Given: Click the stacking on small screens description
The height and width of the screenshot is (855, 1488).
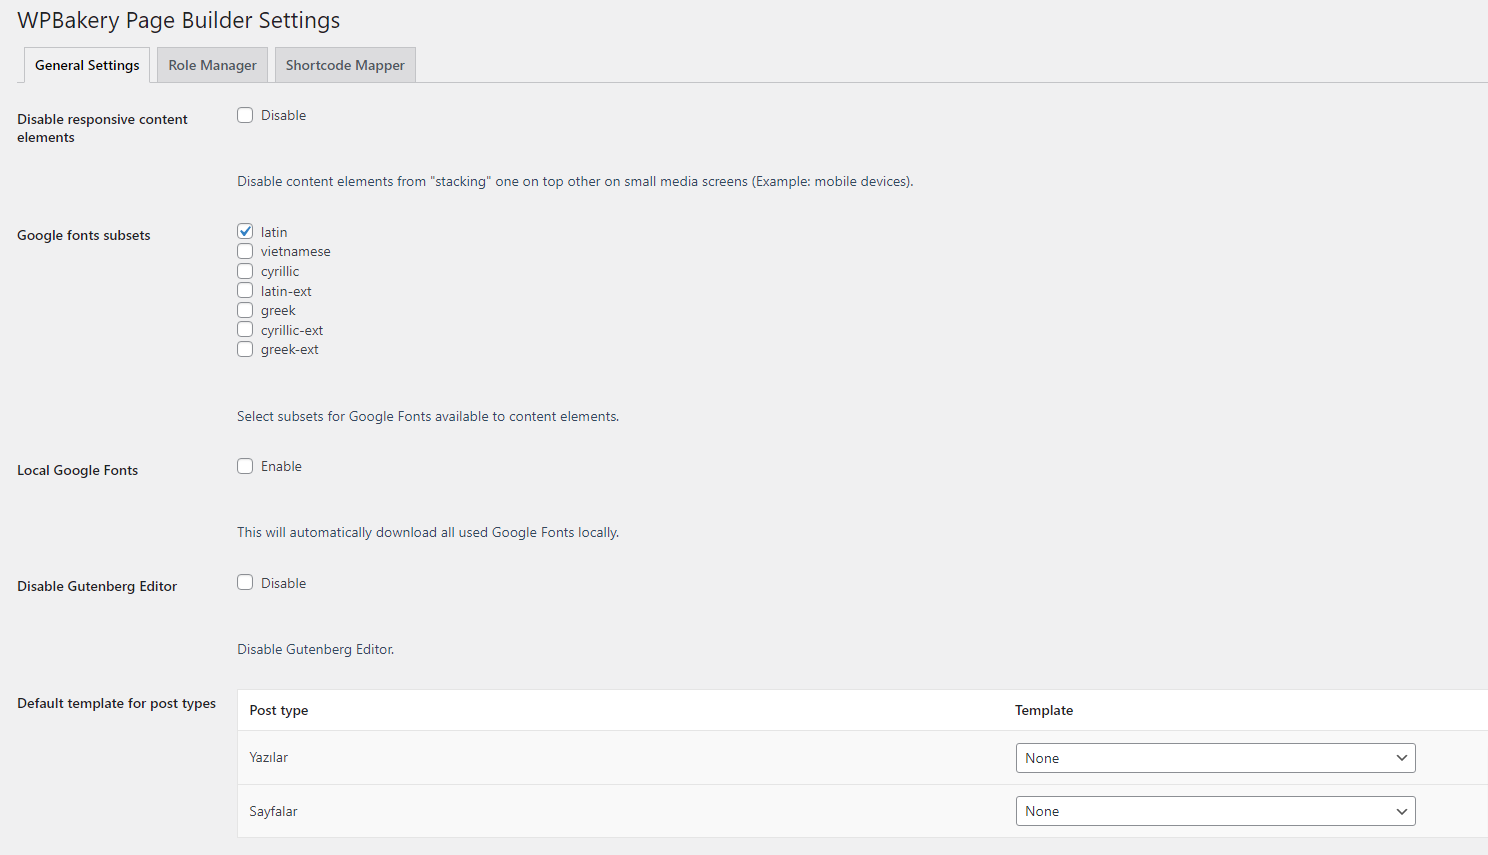Looking at the screenshot, I should click(x=575, y=181).
